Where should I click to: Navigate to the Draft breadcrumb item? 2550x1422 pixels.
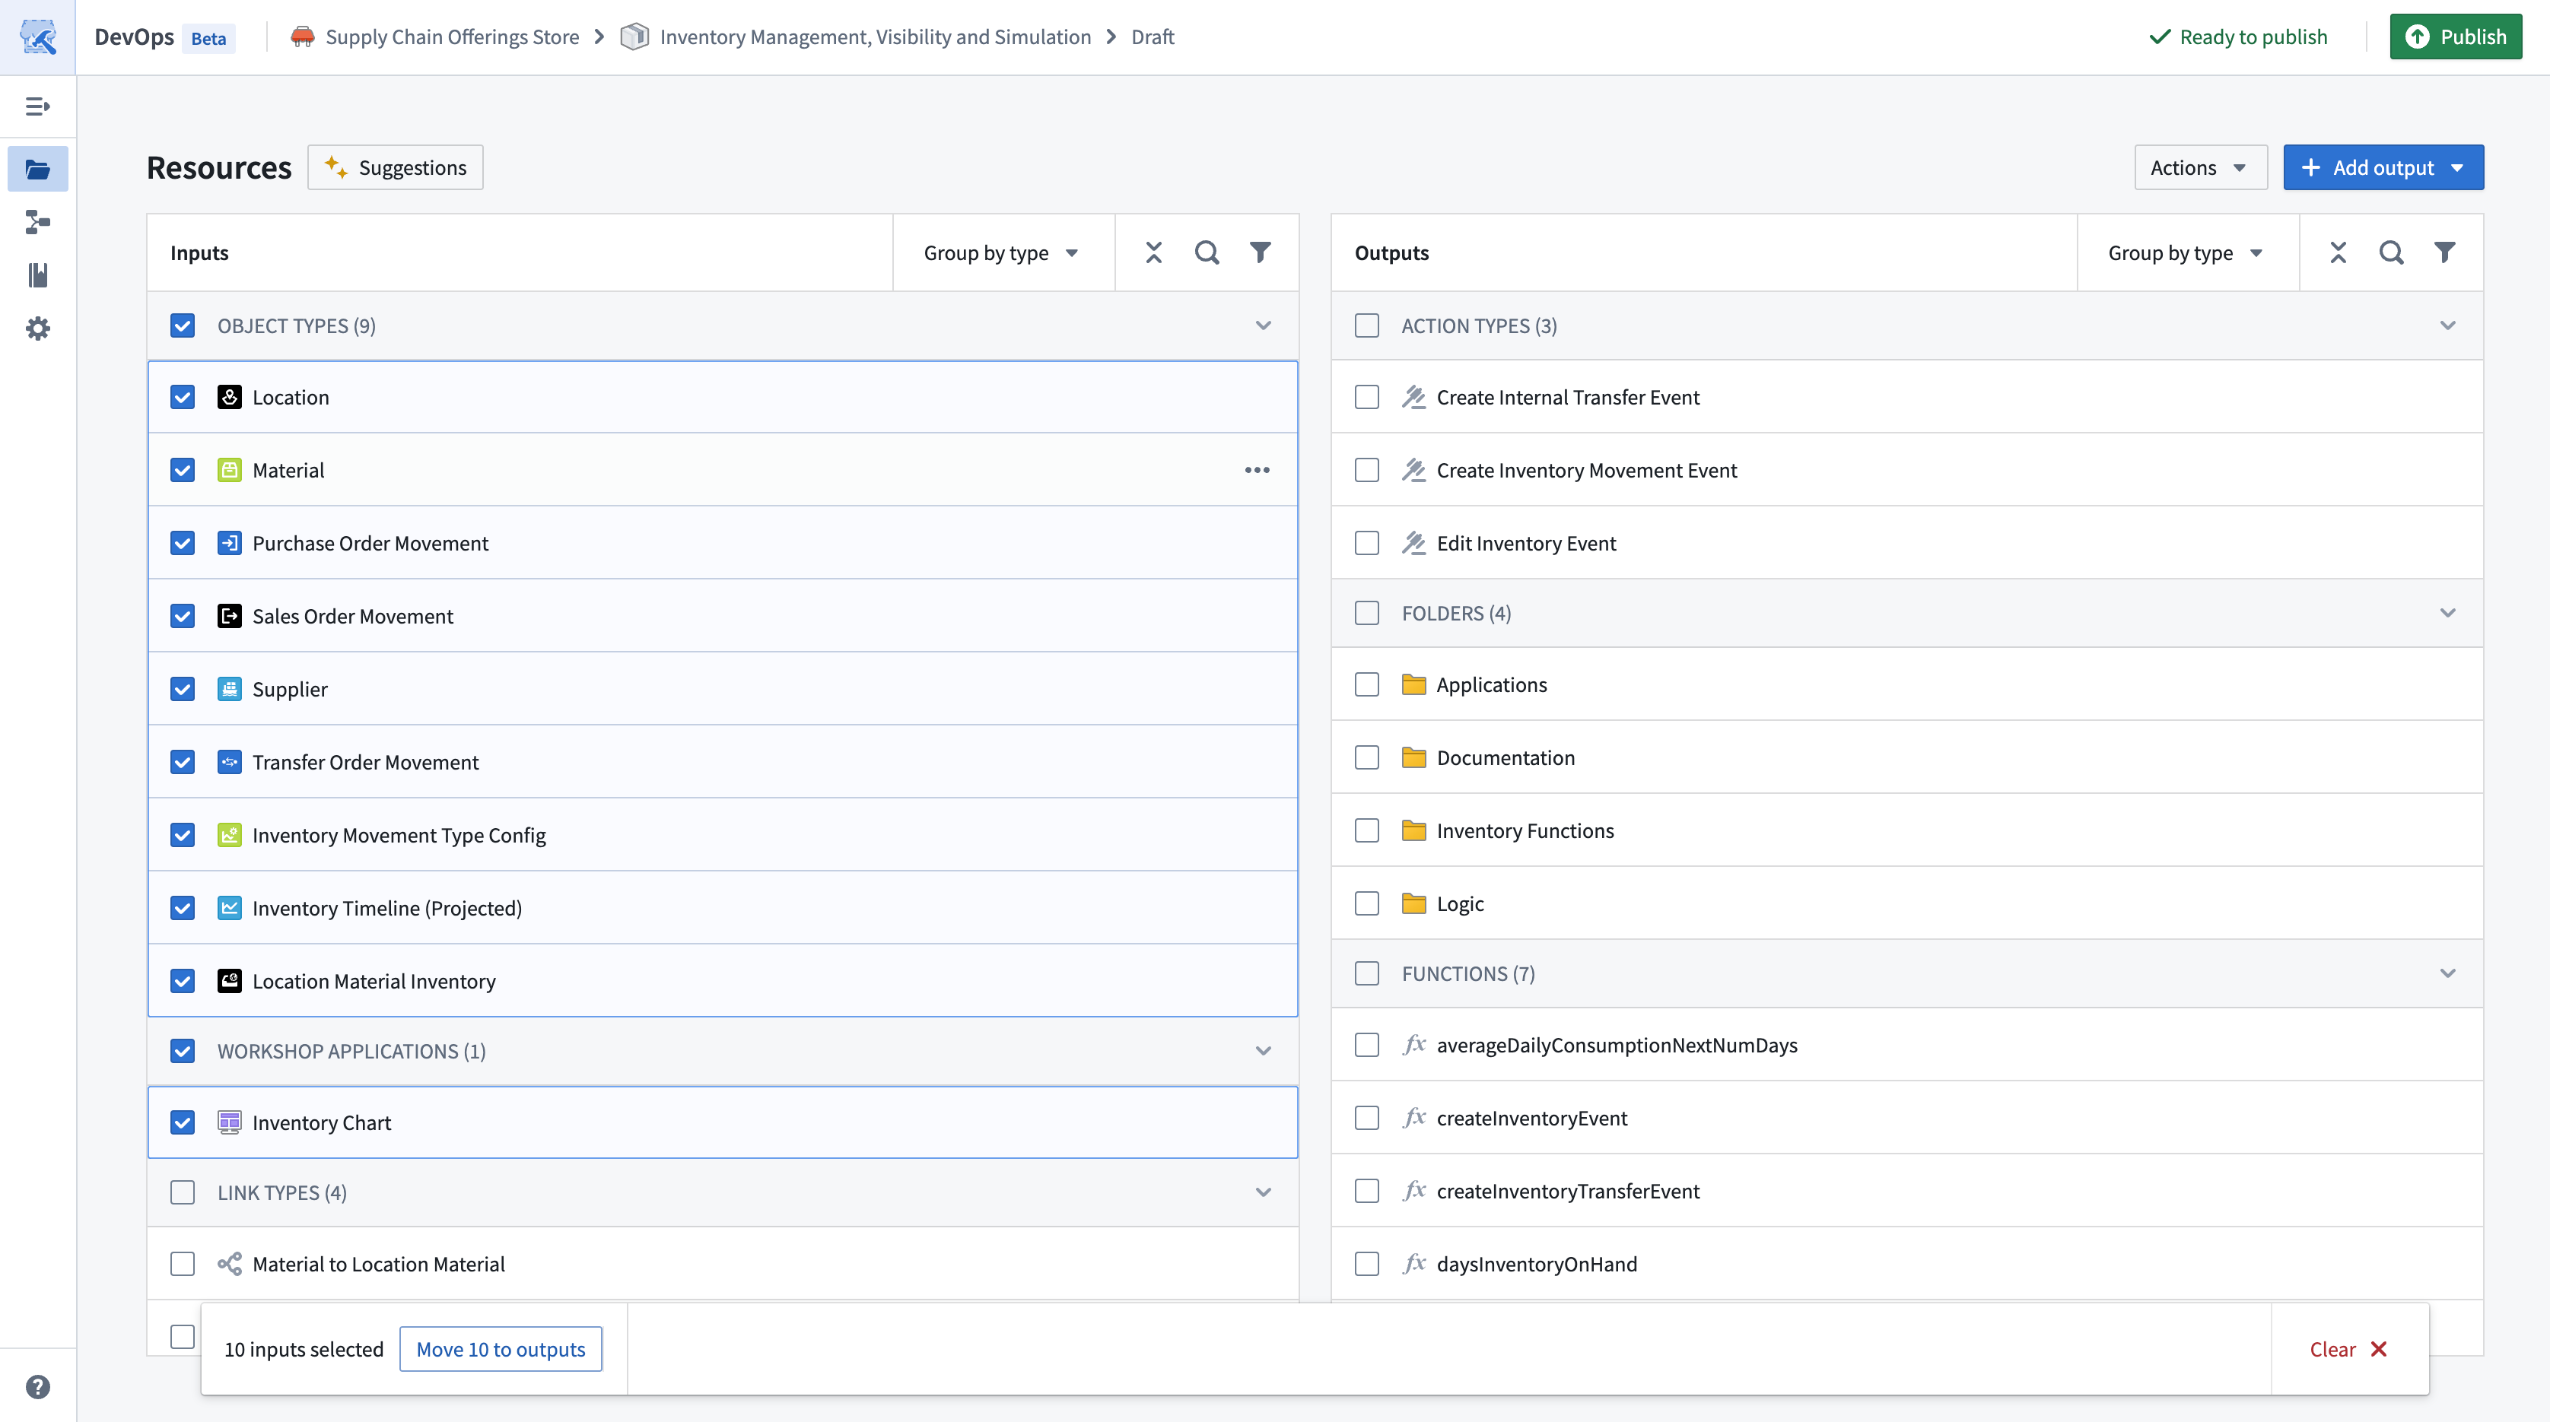pyautogui.click(x=1150, y=36)
